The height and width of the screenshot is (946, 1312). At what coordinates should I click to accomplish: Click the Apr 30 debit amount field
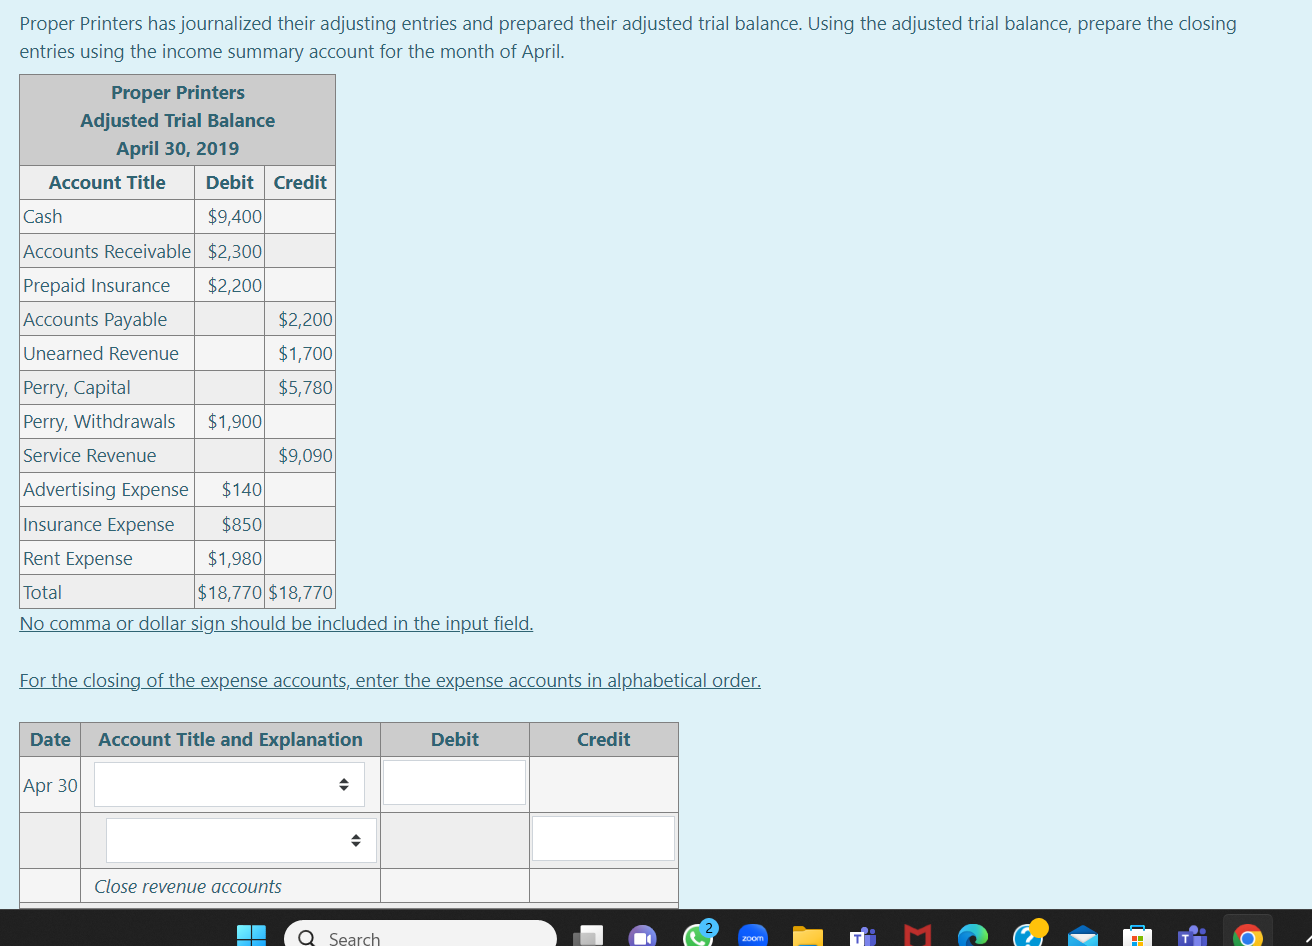454,782
